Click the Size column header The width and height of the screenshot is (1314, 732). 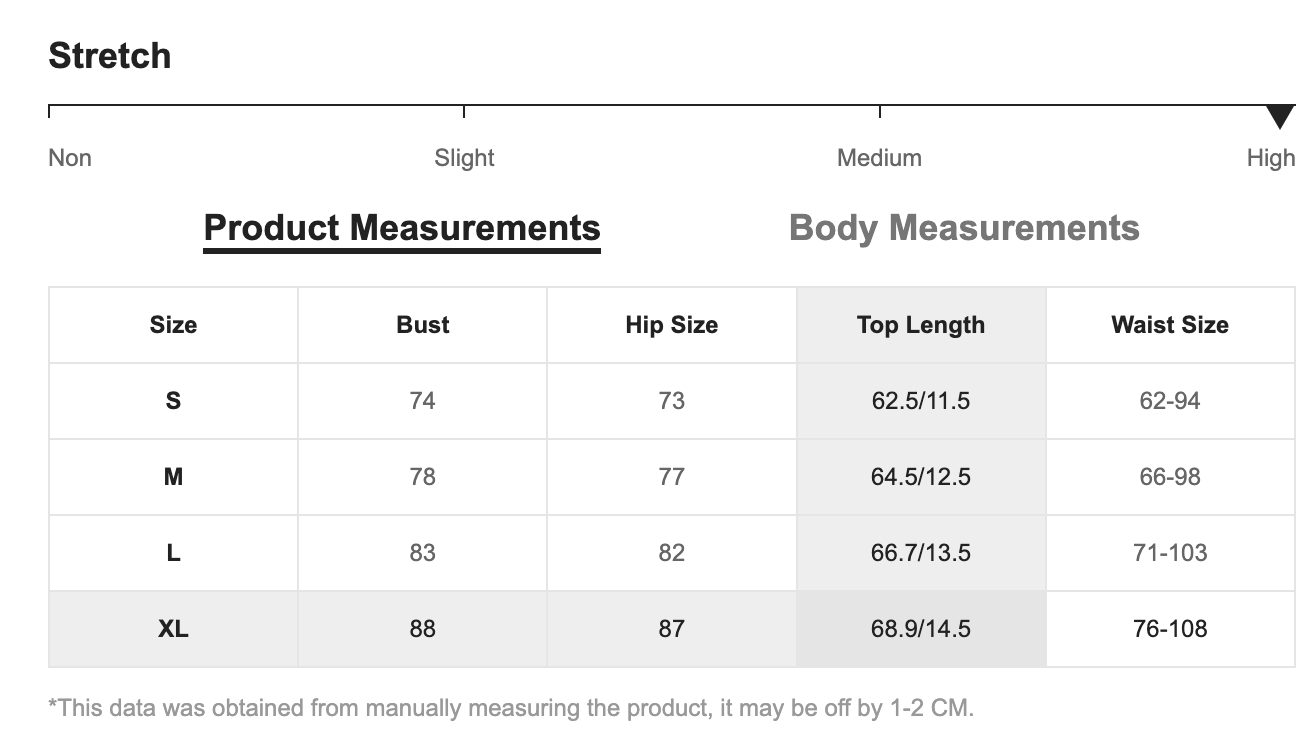point(173,325)
